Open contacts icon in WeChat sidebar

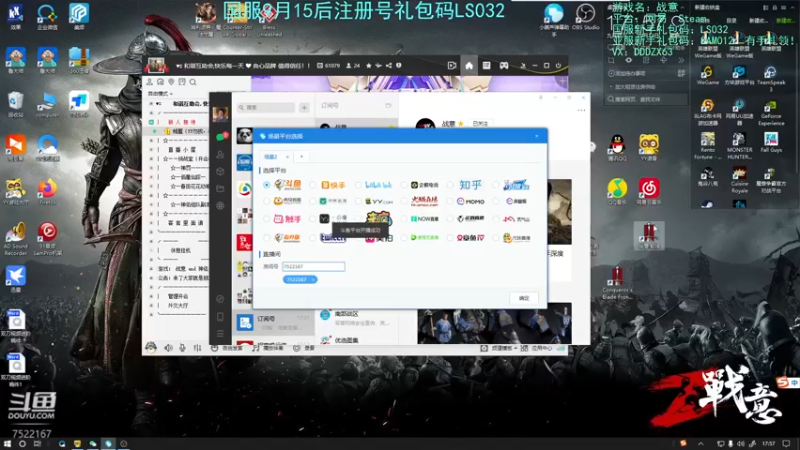click(220, 154)
